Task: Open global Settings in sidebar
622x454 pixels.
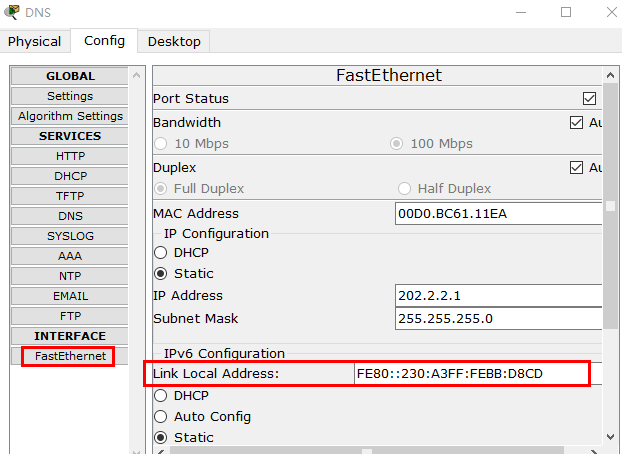Action: point(70,96)
